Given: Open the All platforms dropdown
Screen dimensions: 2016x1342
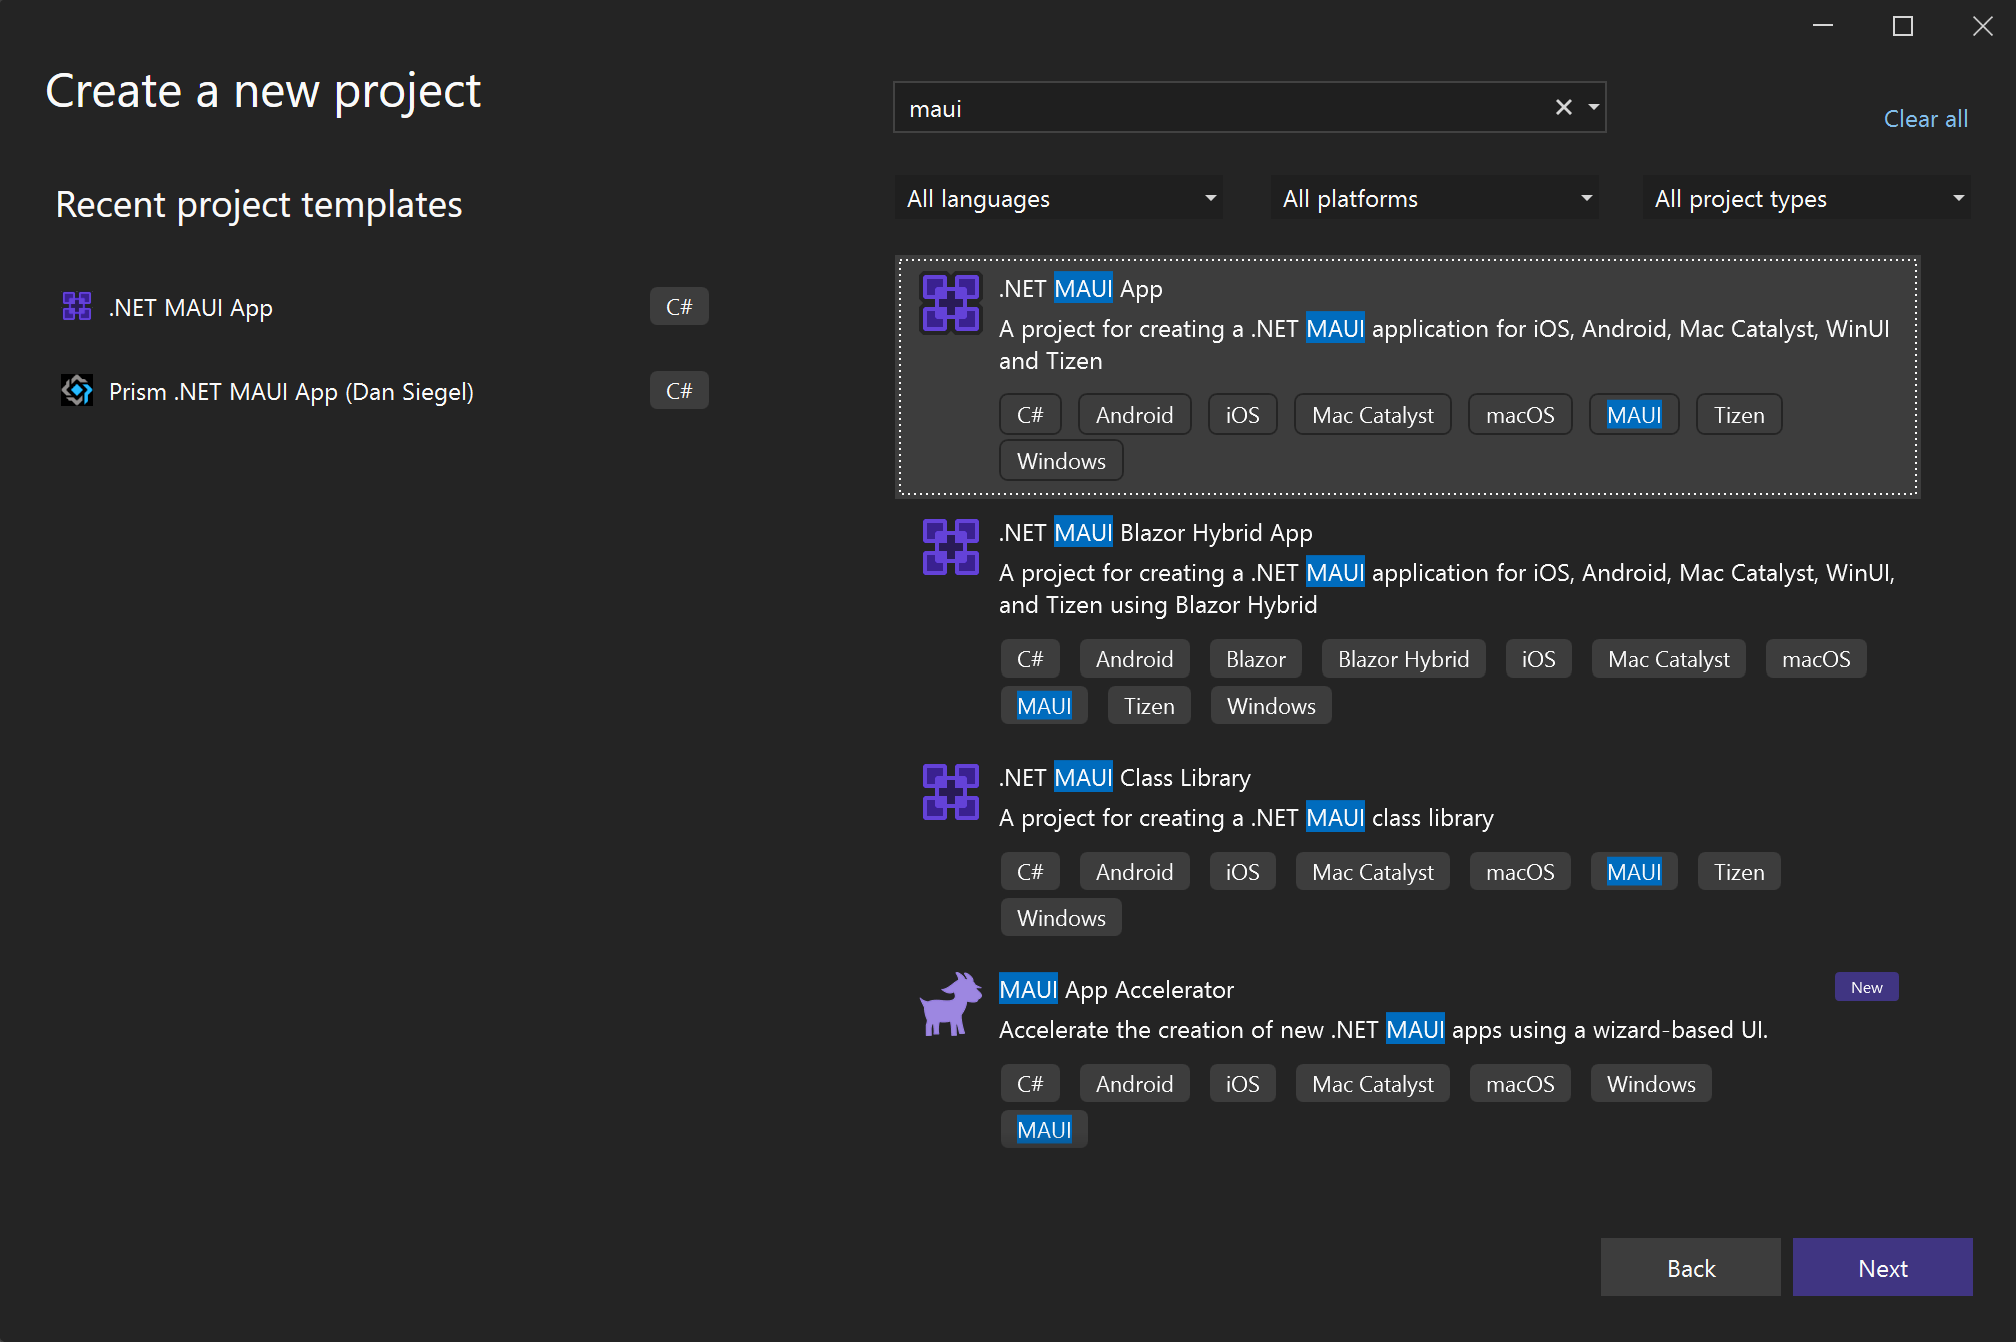Looking at the screenshot, I should (x=1434, y=198).
